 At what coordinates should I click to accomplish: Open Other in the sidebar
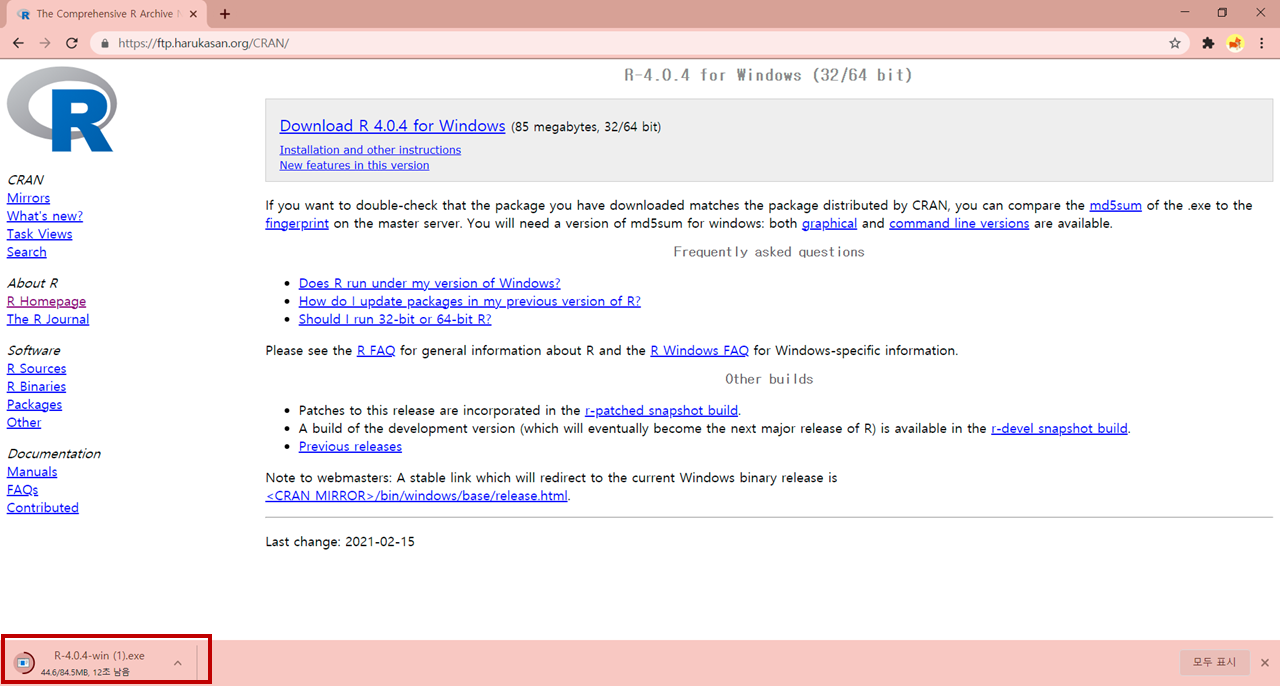(24, 422)
